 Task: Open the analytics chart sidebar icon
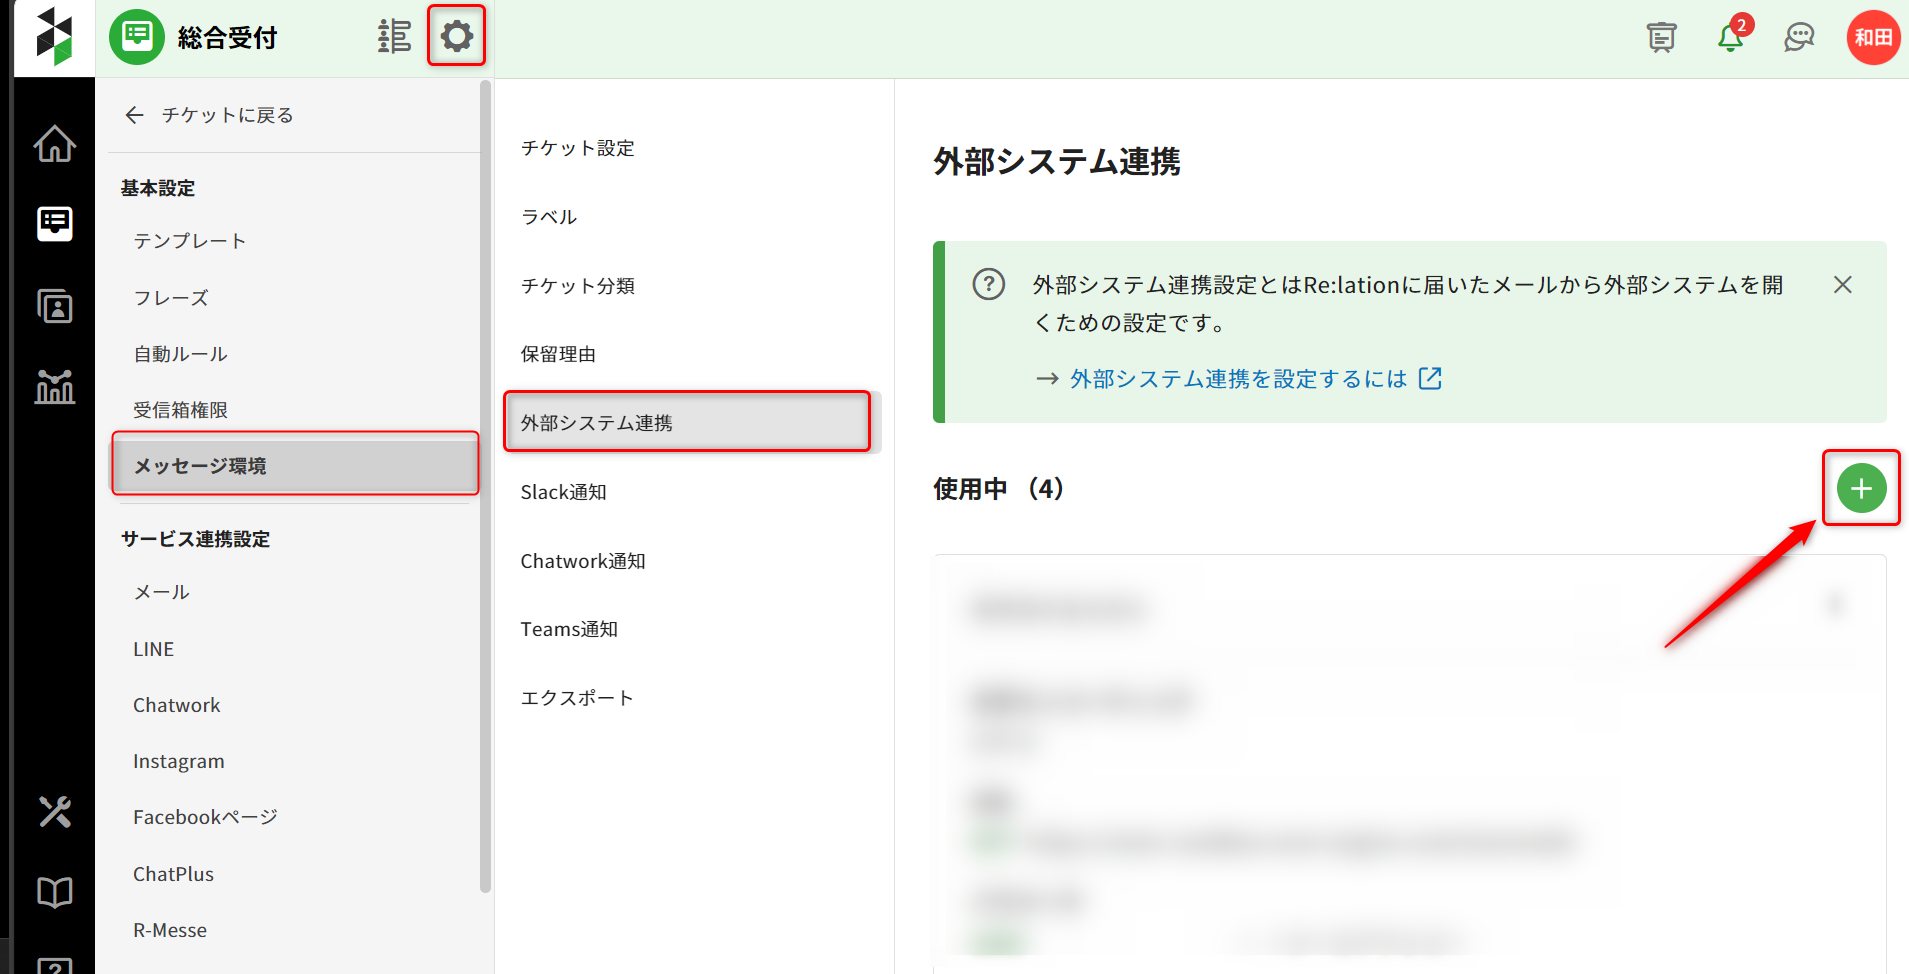point(54,386)
